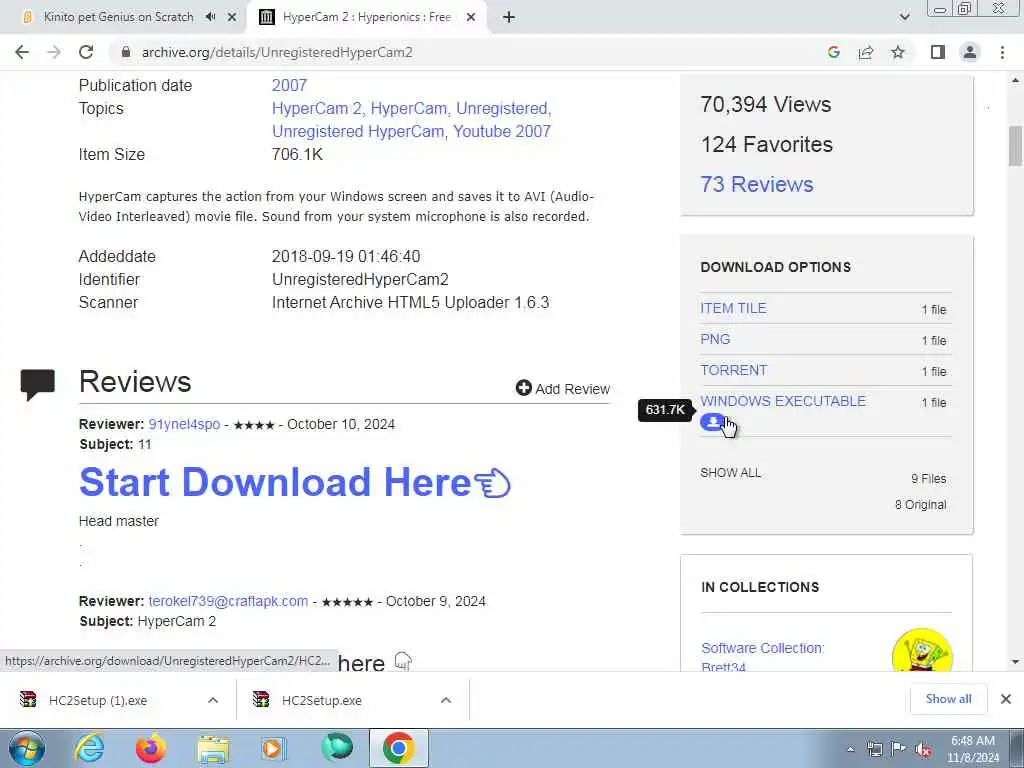1024x768 pixels.
Task: Toggle the browser side panel
Action: coord(938,52)
